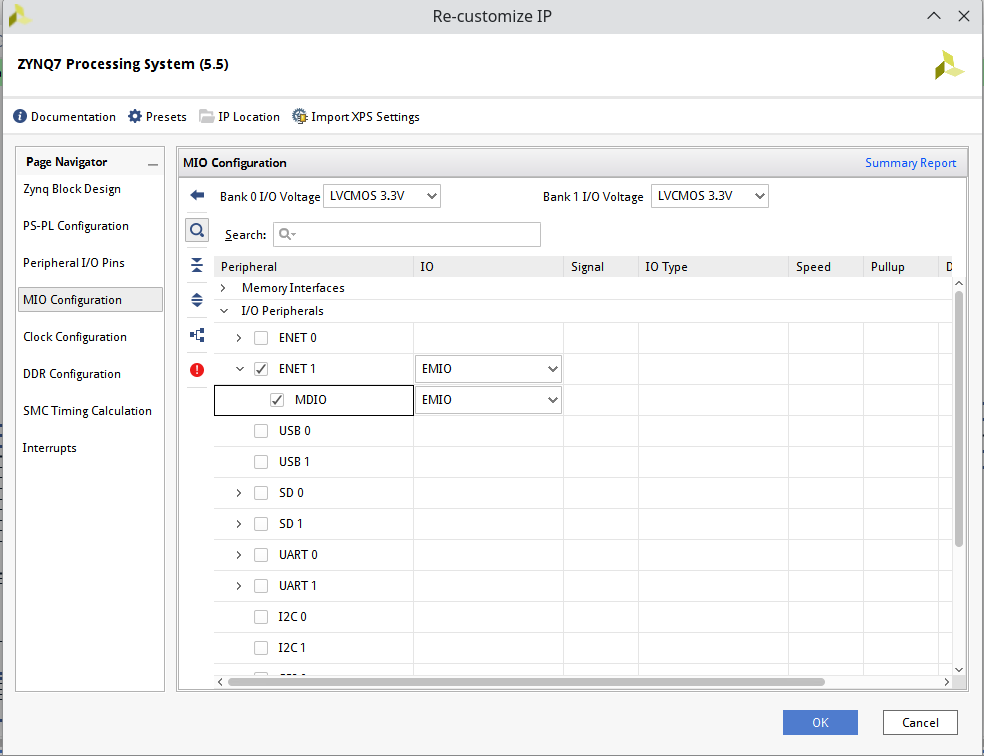Open MDIO IO dropdown

pos(488,400)
